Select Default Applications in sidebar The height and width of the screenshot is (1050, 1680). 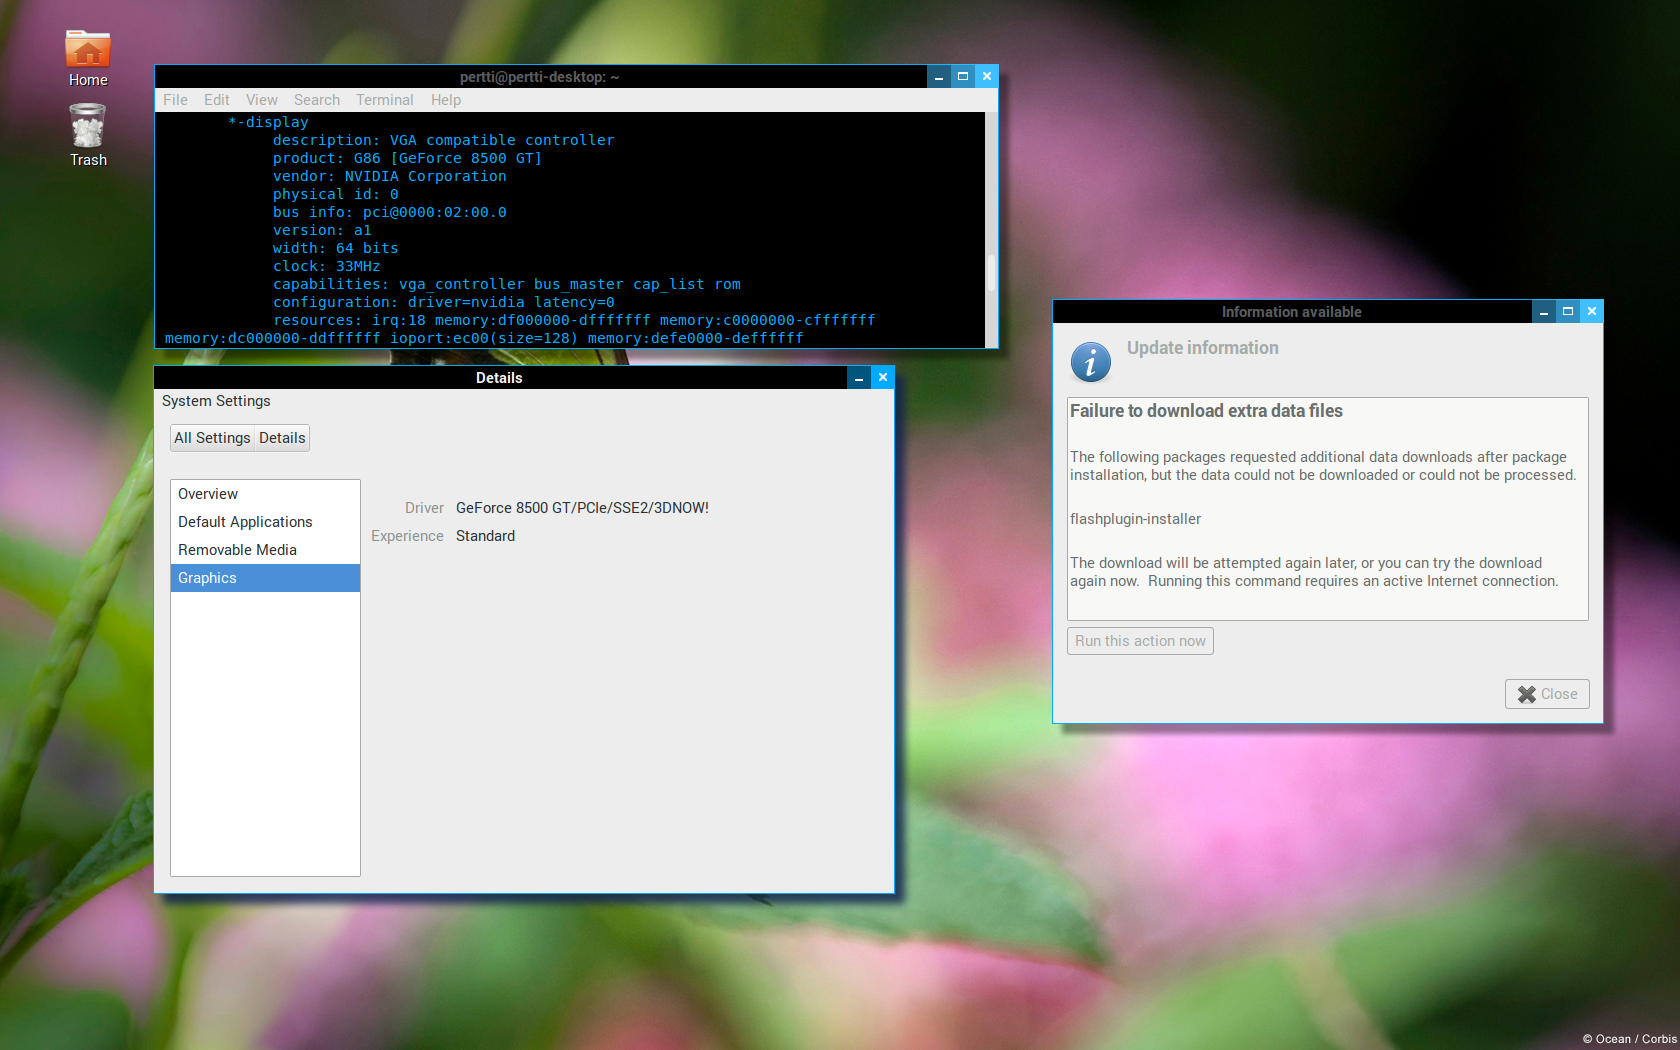pos(245,522)
